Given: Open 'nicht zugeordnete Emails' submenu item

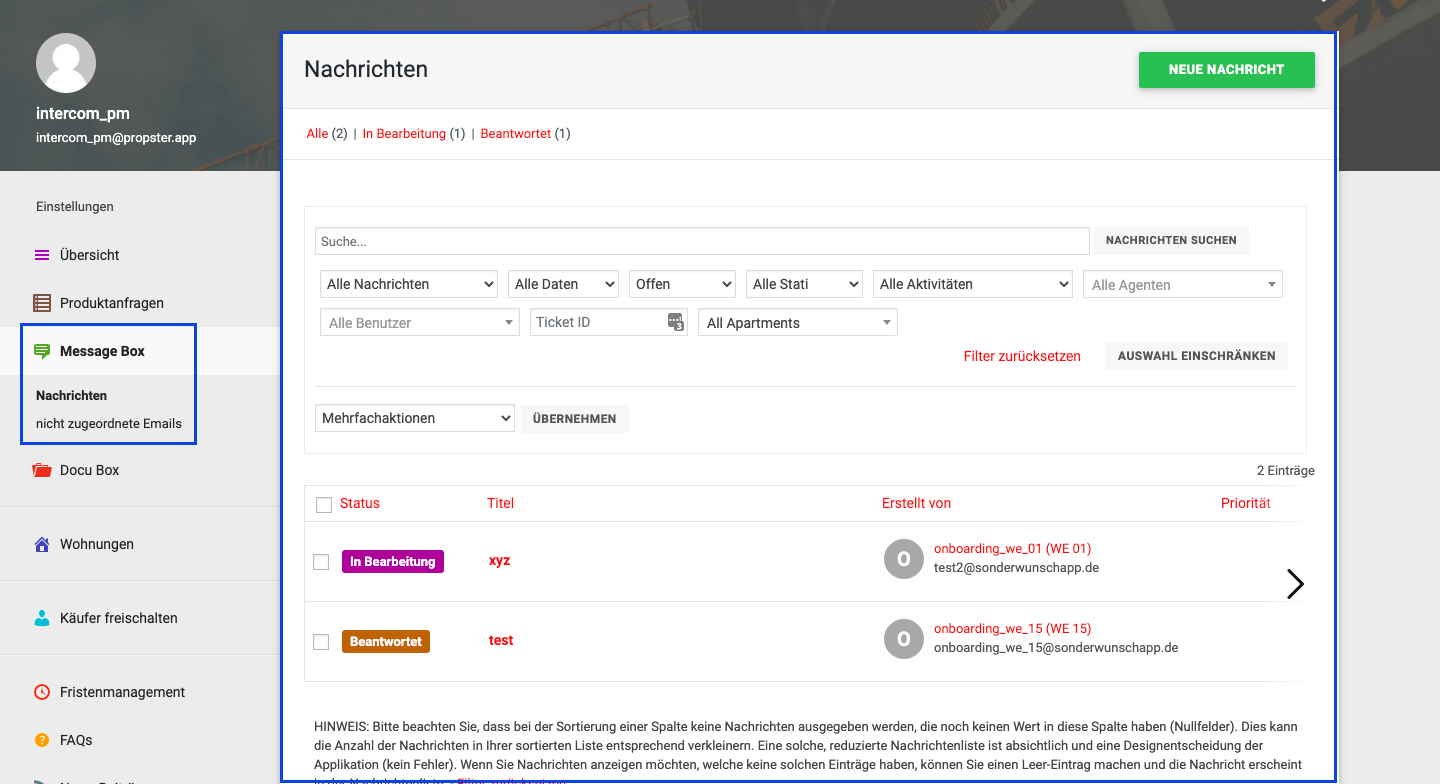Looking at the screenshot, I should pos(109,423).
